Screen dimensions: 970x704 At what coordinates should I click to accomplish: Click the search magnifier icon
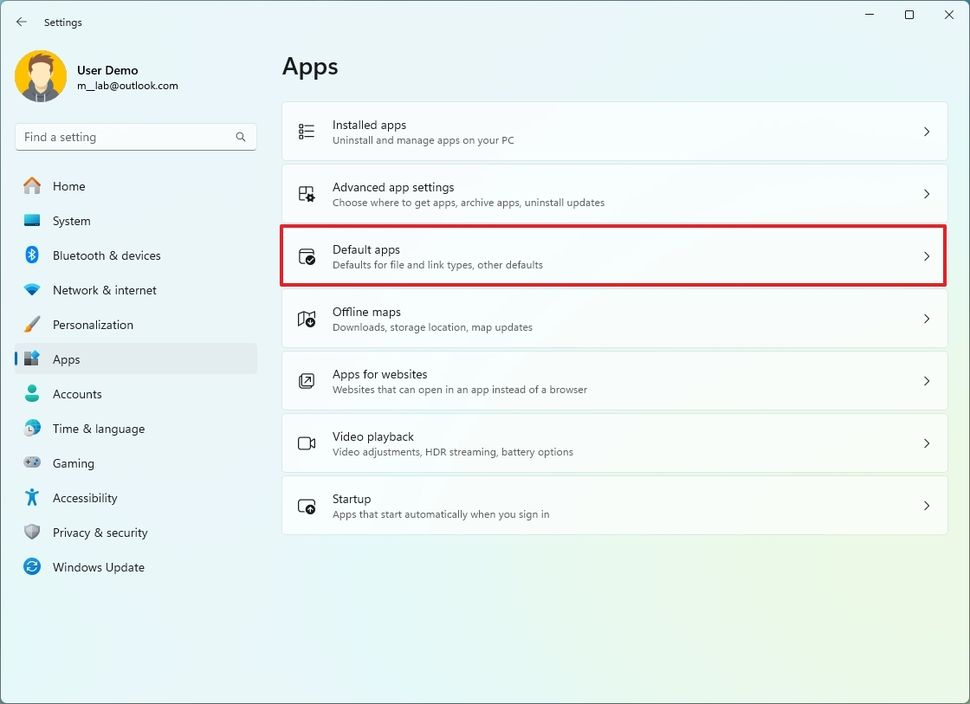(x=240, y=136)
